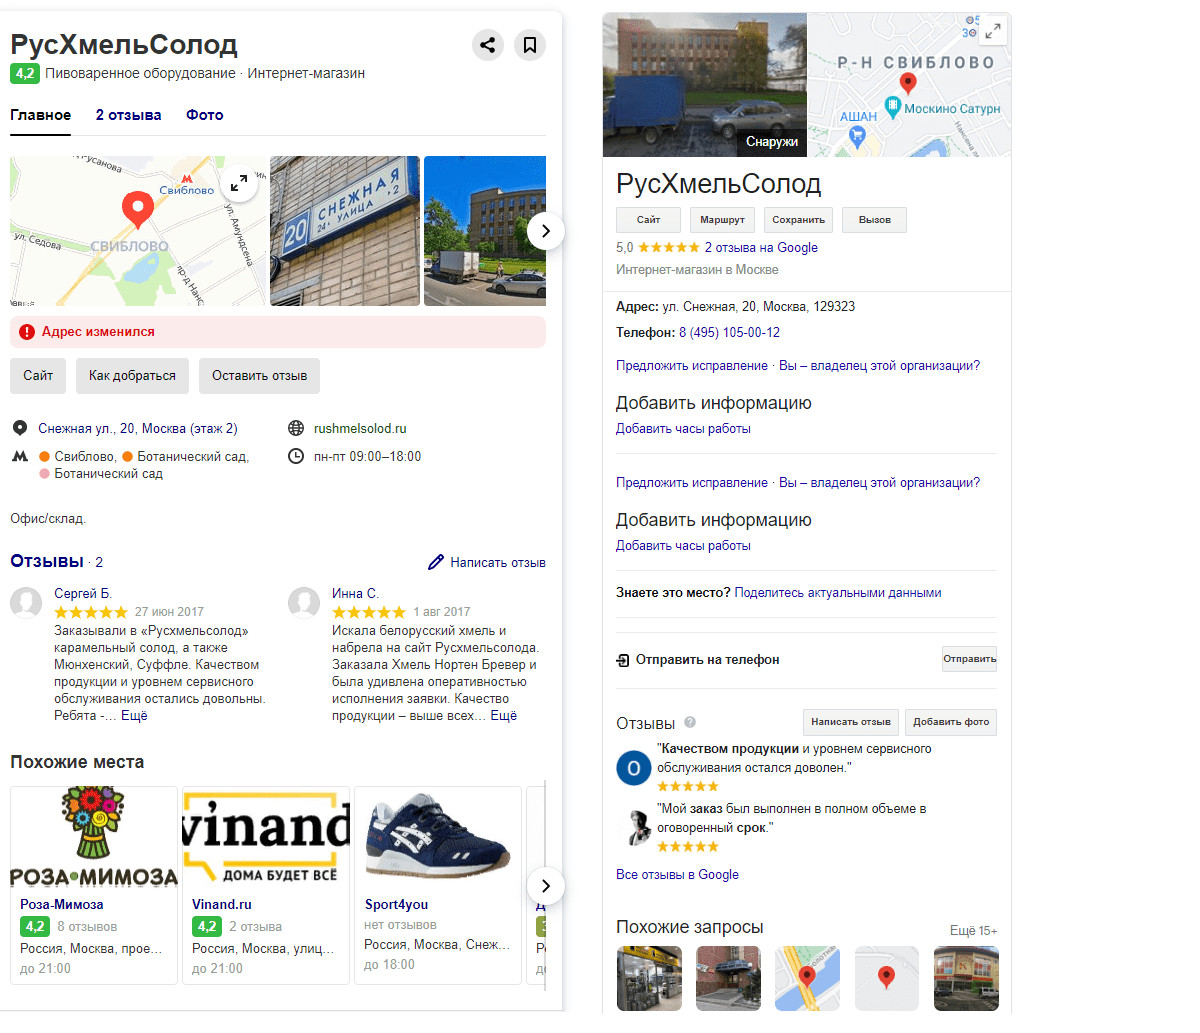Switch to the 2 отзыва tab
Image resolution: width=1200 pixels, height=1033 pixels.
128,115
